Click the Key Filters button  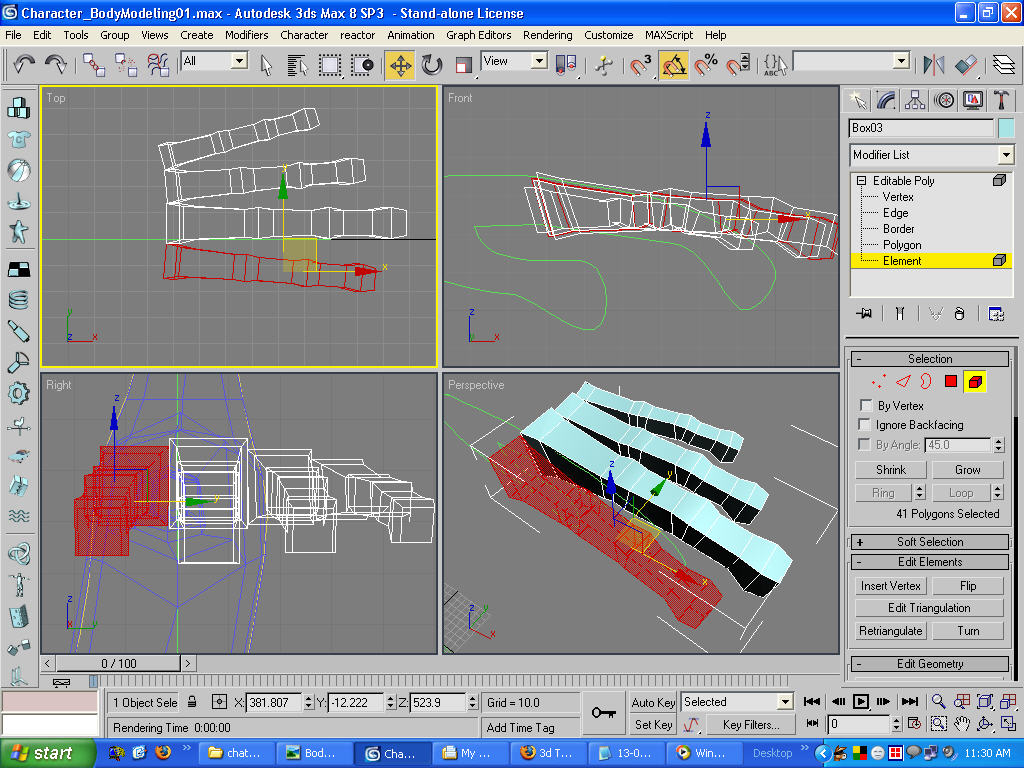pyautogui.click(x=751, y=724)
